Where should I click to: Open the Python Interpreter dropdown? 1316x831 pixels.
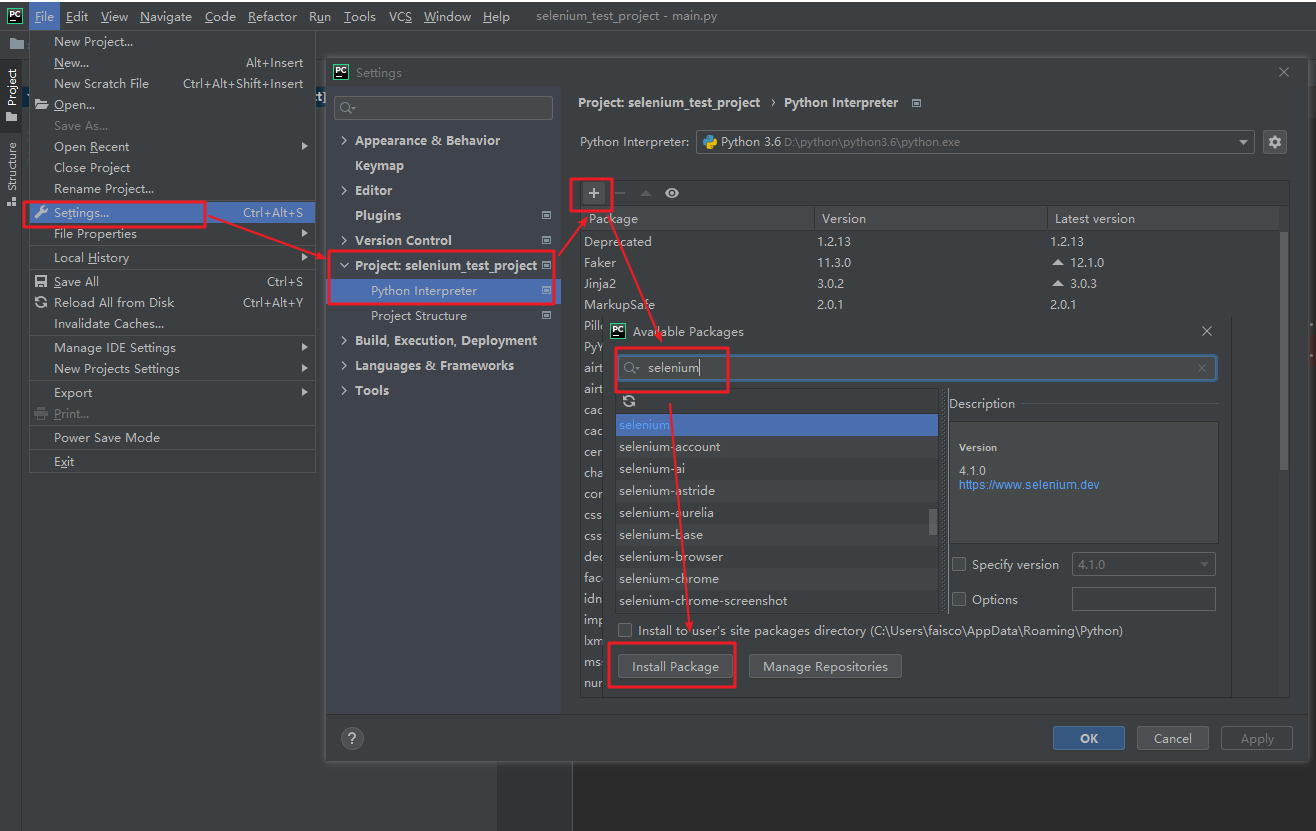tap(1244, 142)
